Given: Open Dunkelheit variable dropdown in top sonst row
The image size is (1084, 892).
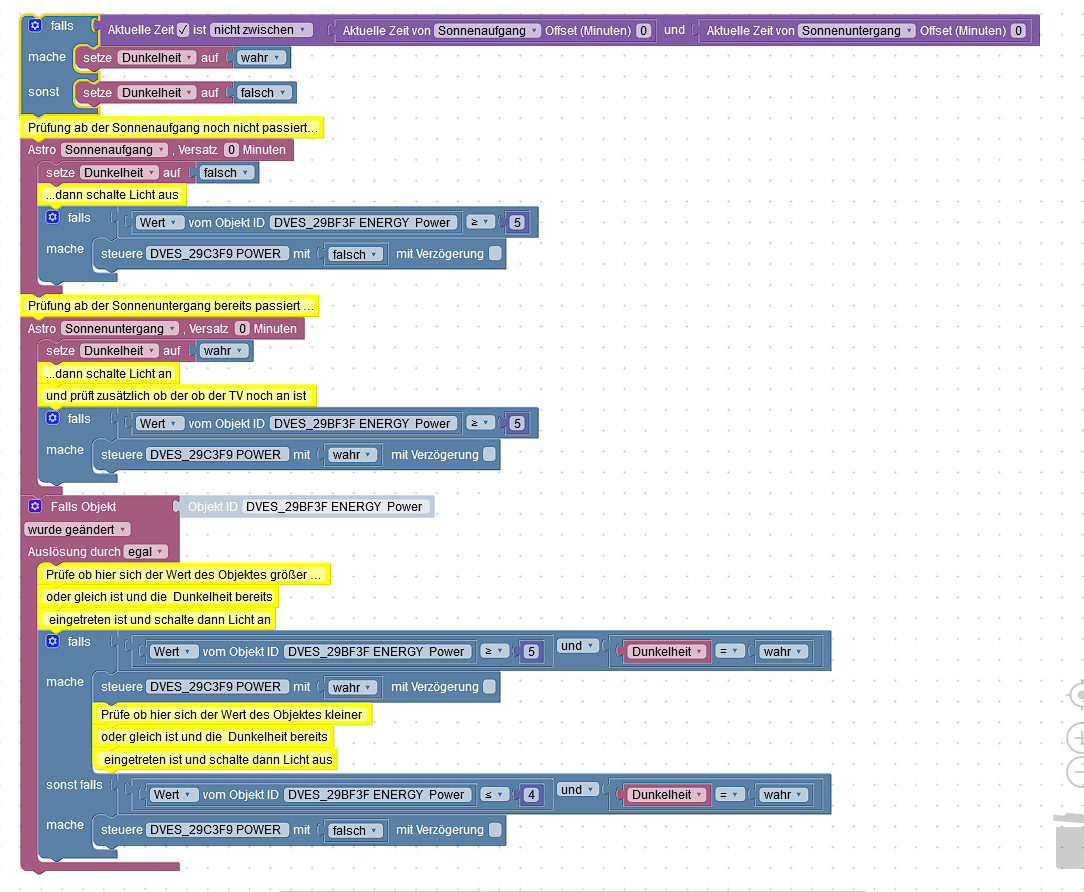Looking at the screenshot, I should pyautogui.click(x=156, y=93).
